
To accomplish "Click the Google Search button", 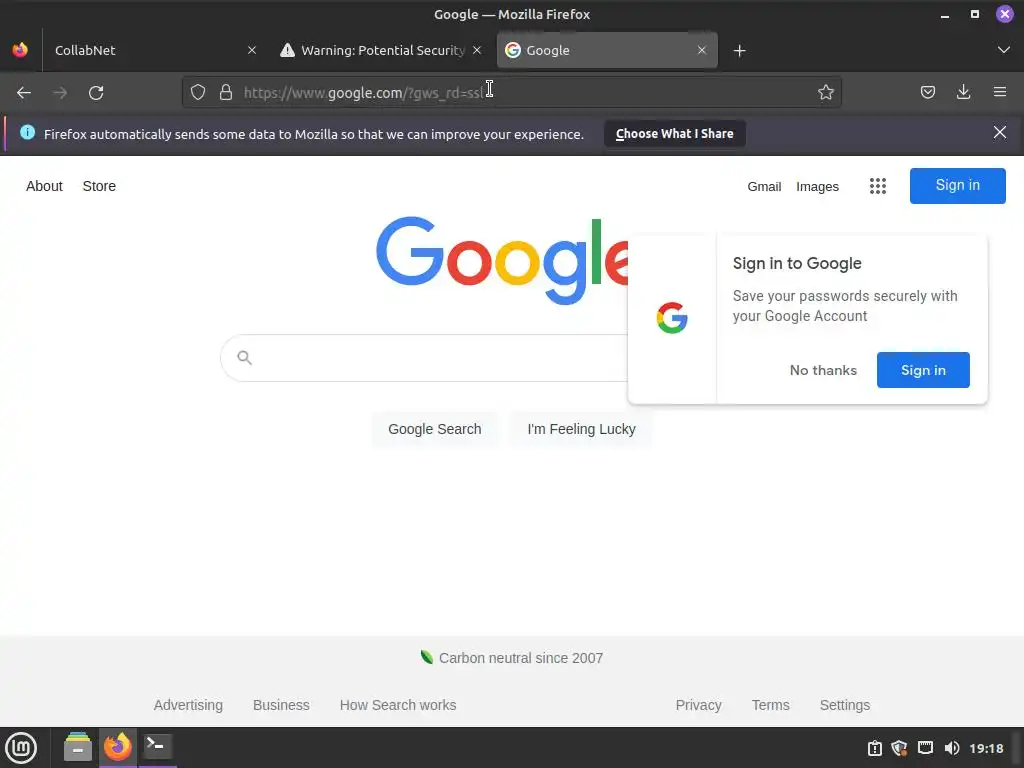I will click(434, 429).
